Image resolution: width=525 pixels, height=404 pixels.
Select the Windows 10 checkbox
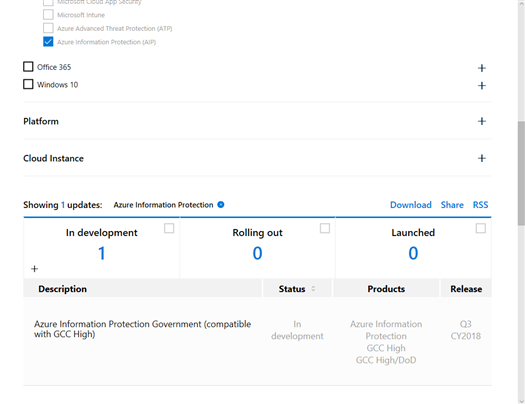tap(28, 84)
